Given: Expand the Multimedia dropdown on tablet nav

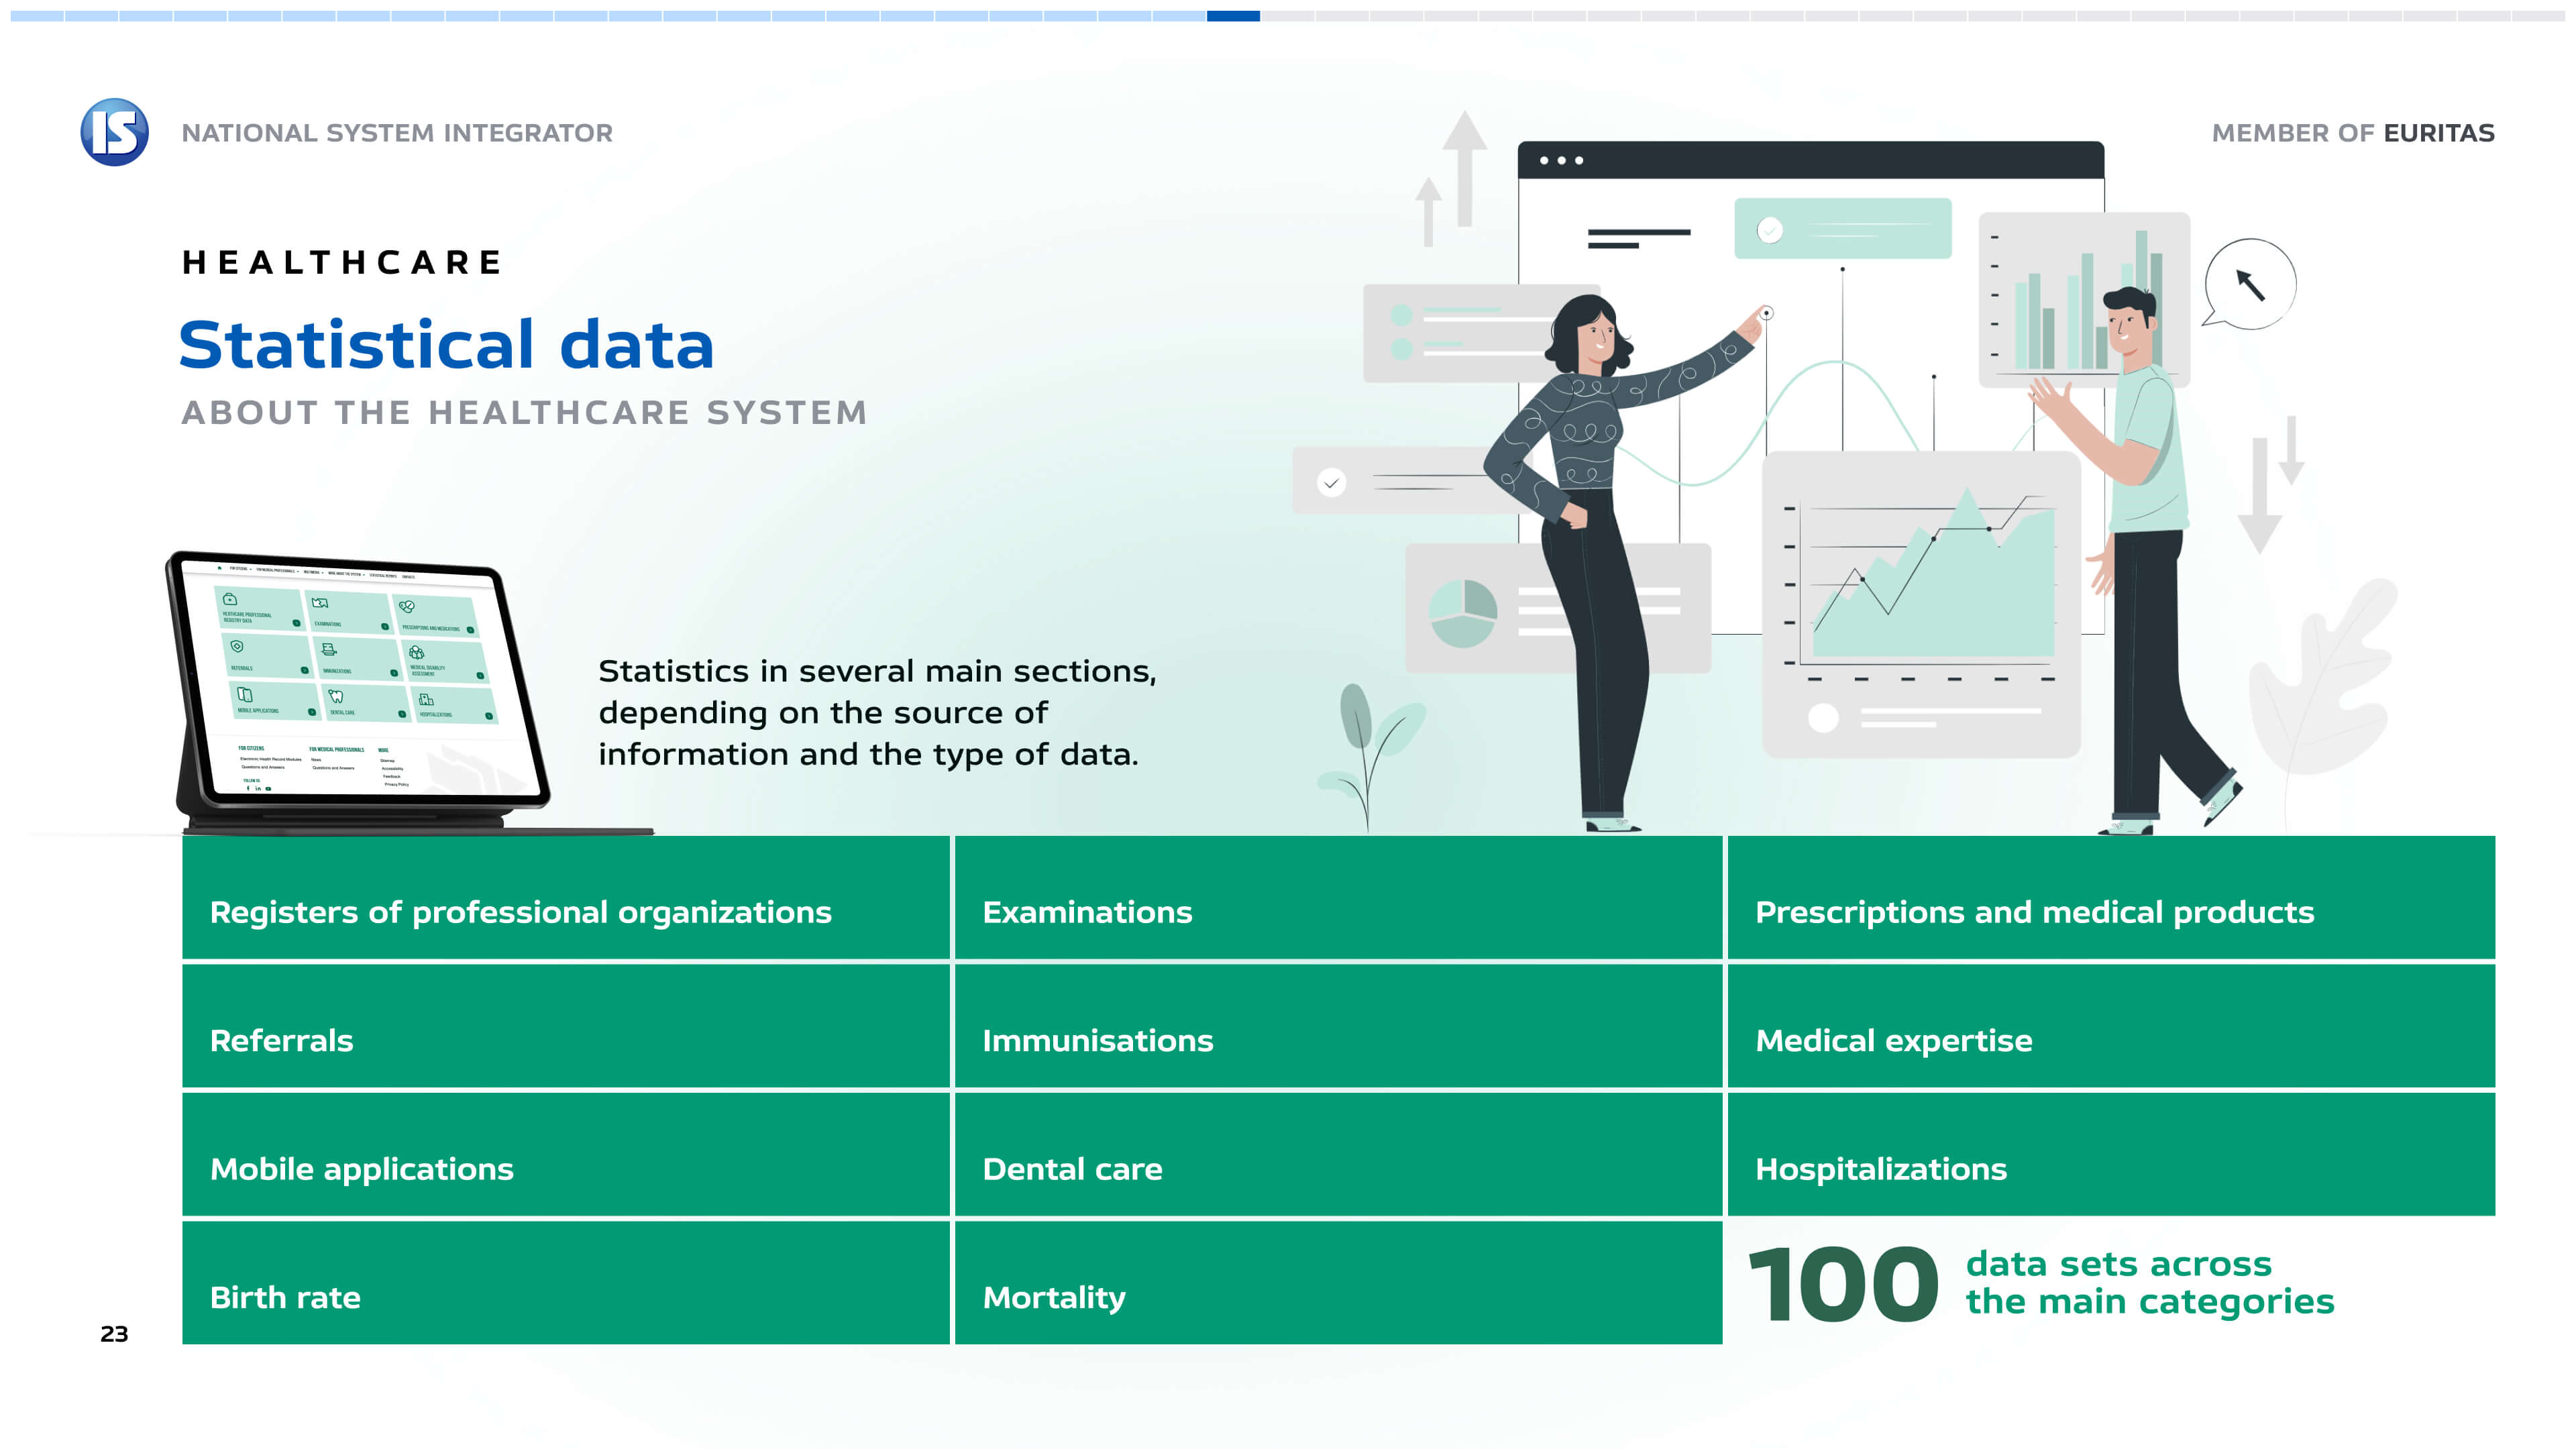Looking at the screenshot, I should [314, 573].
